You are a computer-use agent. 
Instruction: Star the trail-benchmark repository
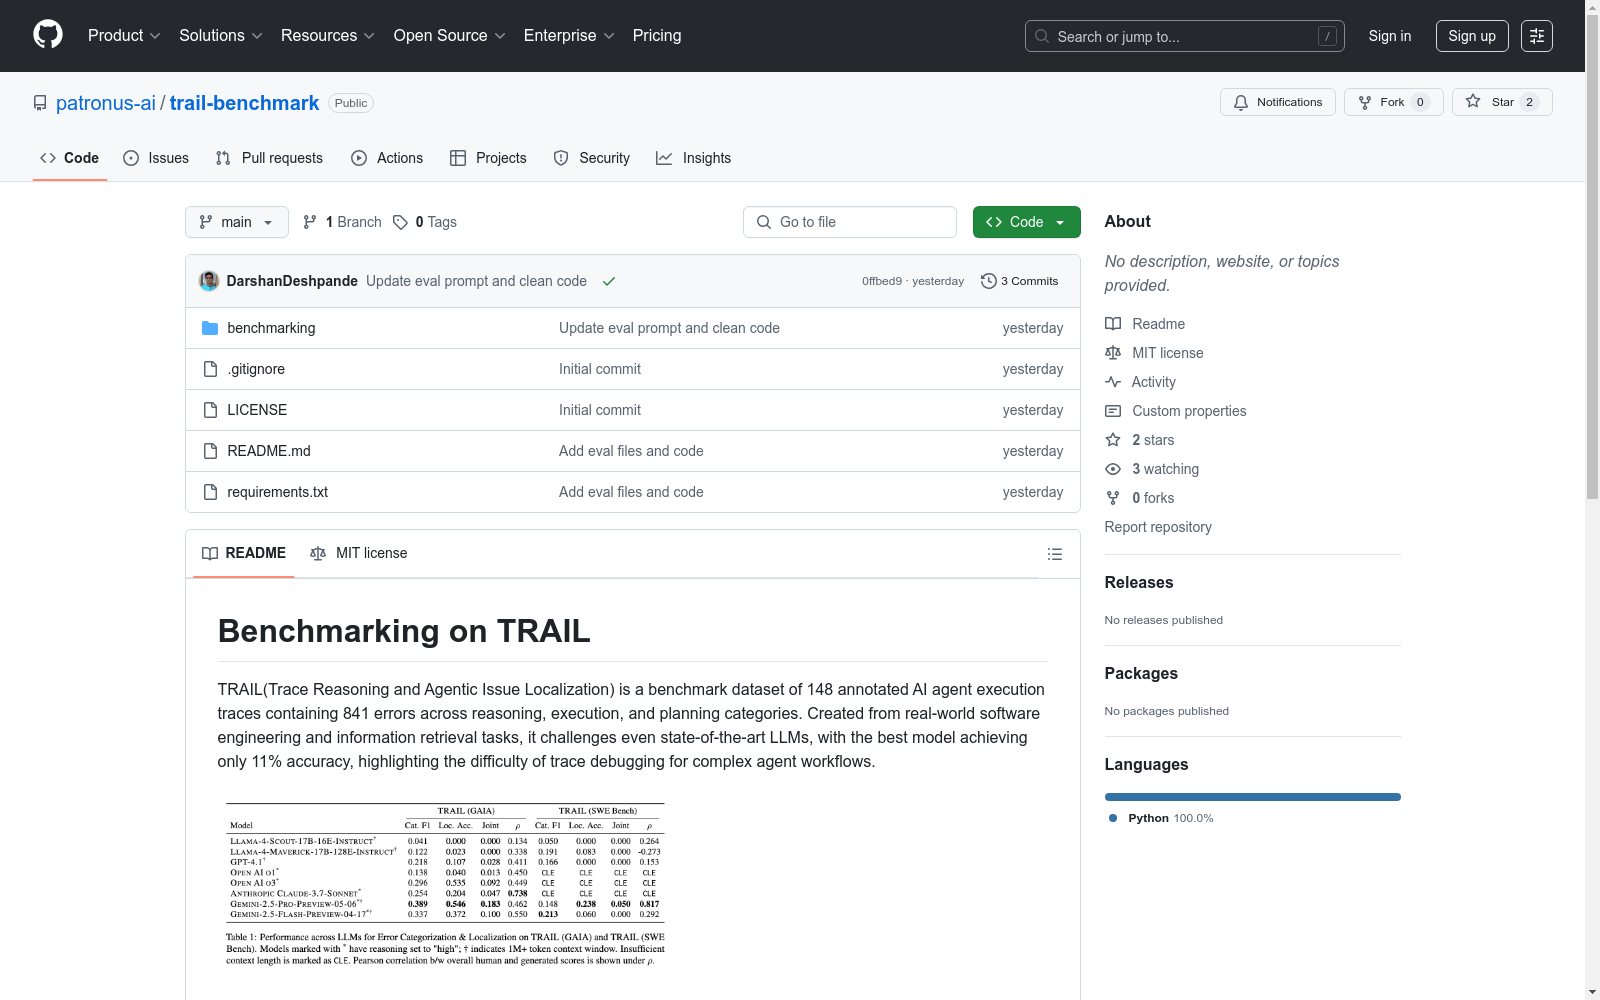point(1502,102)
